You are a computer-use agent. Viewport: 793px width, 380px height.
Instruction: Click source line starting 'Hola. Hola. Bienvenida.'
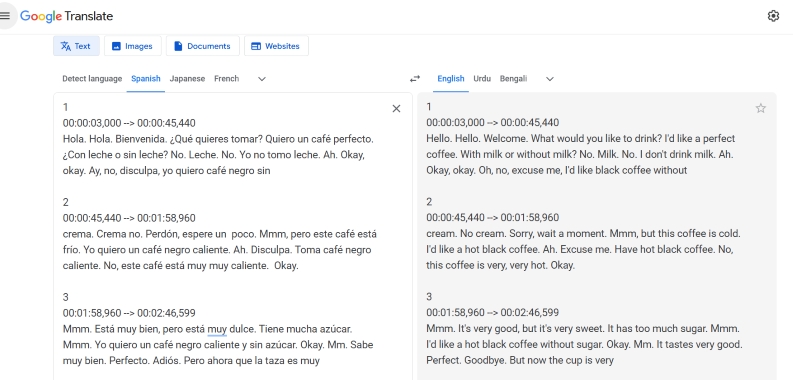[218, 139]
